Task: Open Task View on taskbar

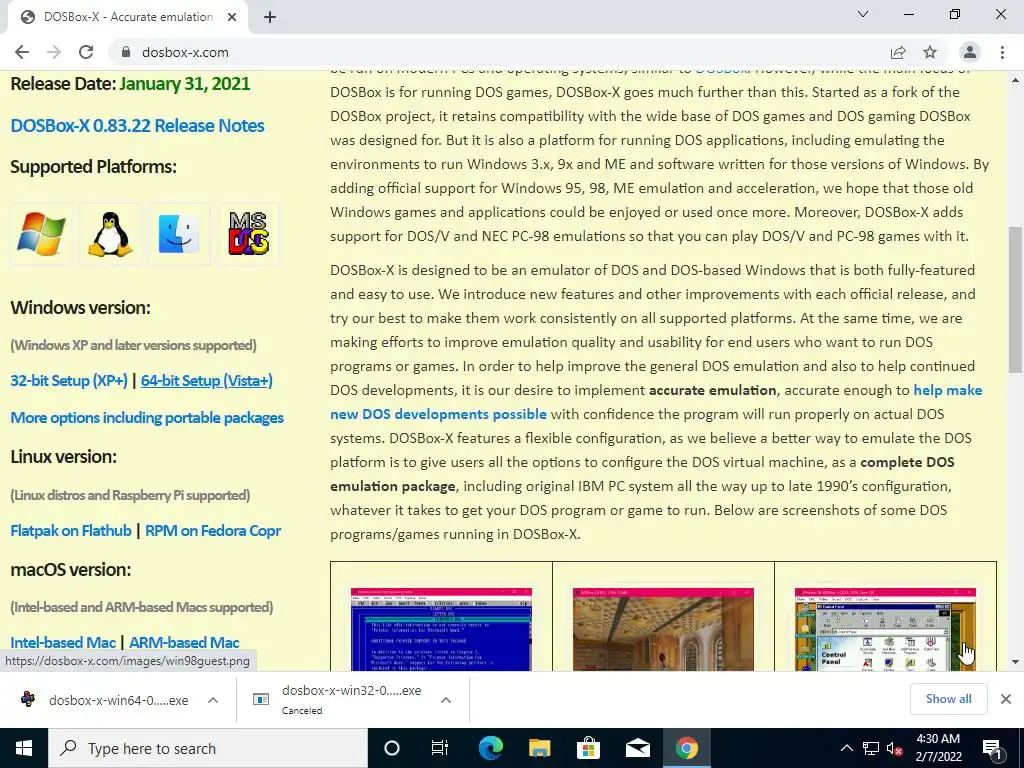Action: 440,748
